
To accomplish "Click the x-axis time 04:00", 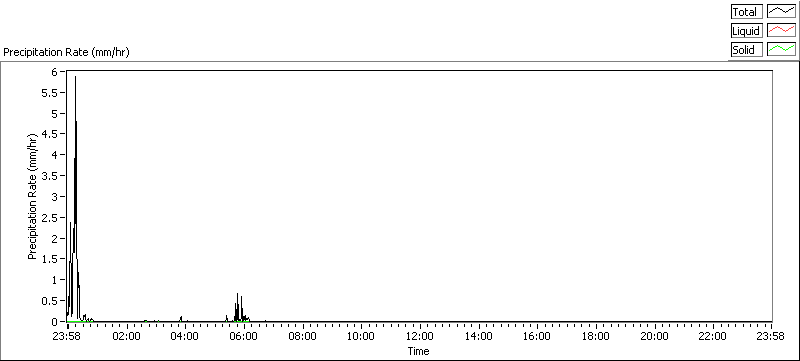I will (x=185, y=336).
